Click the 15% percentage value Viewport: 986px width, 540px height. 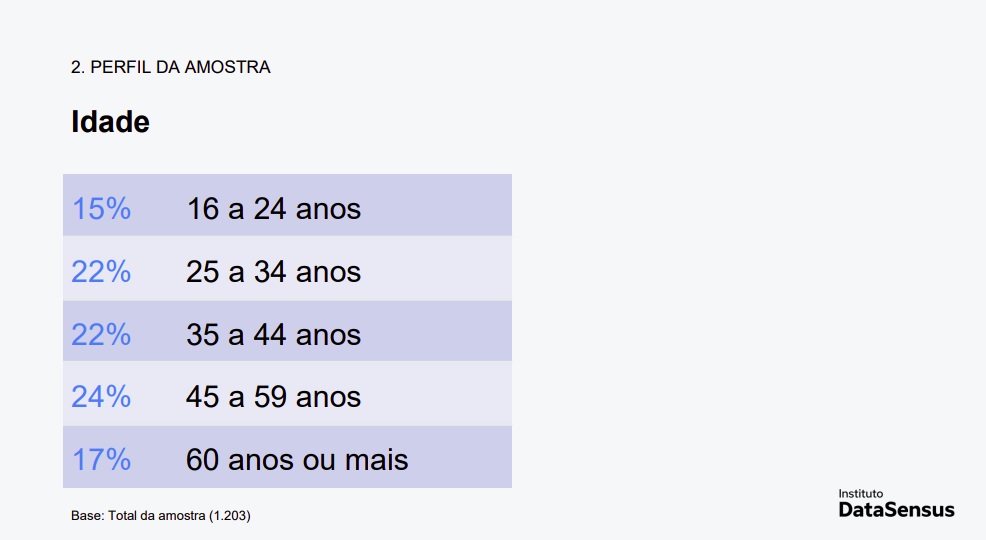[101, 209]
